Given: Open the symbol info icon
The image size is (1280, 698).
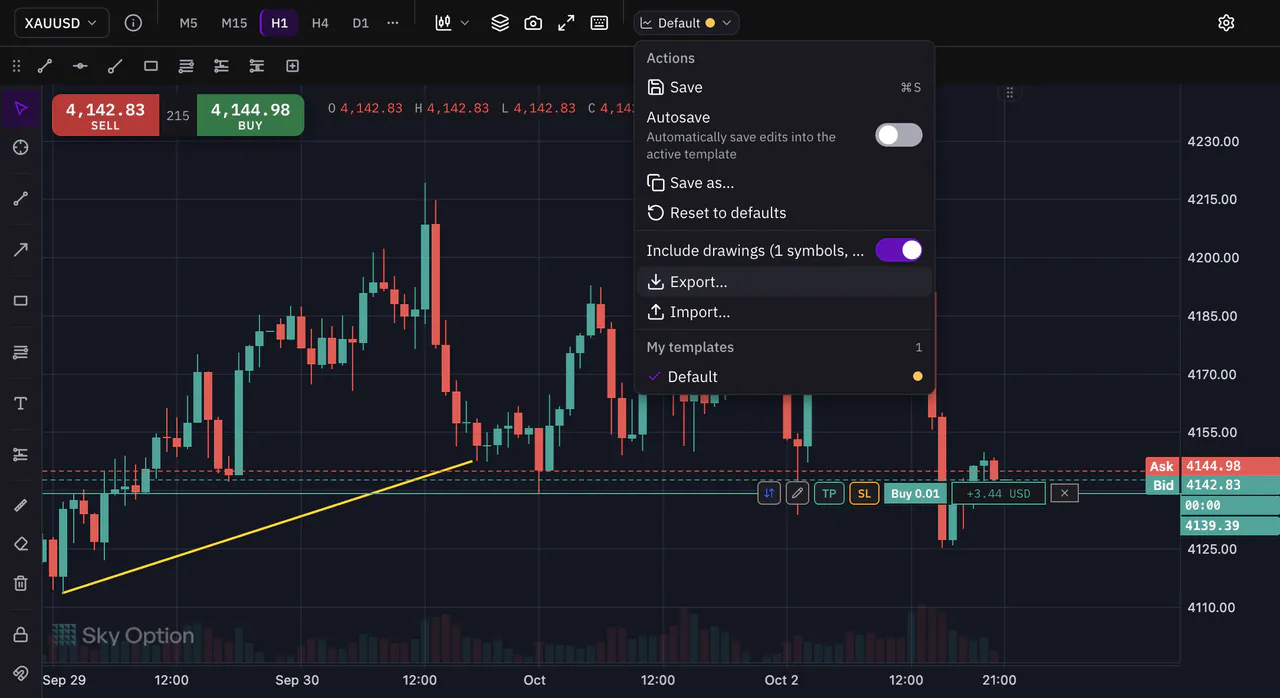Looking at the screenshot, I should point(133,23).
